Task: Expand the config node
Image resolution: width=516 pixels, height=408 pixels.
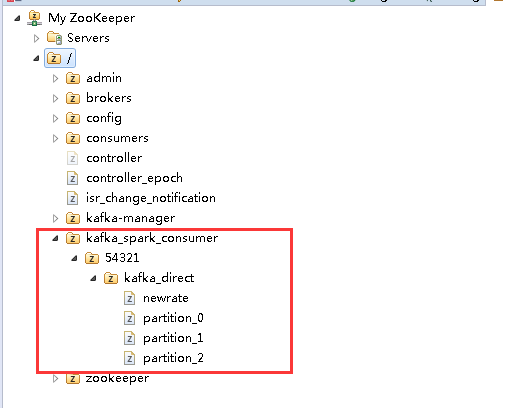Action: point(55,118)
